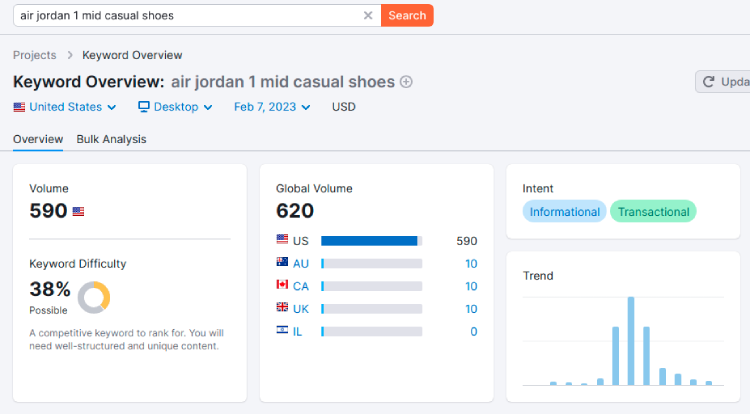Open the Feb 7, 2023 date dropdown
Viewport: 750px width, 414px height.
point(272,107)
